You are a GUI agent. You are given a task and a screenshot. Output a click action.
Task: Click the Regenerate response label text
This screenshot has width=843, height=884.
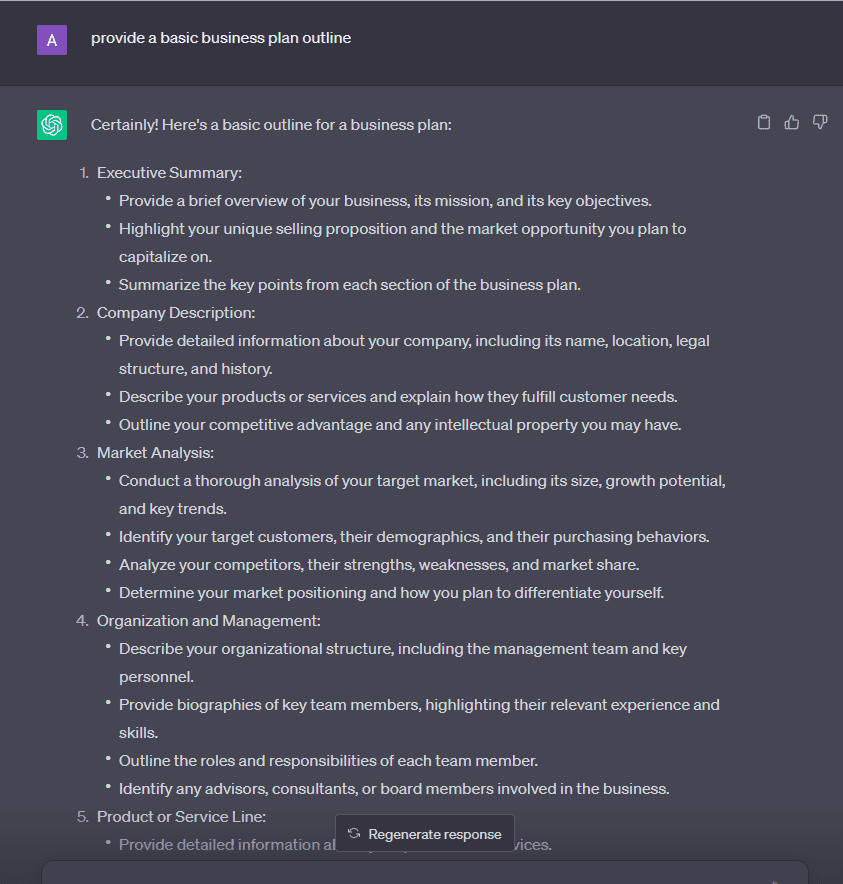pos(434,832)
